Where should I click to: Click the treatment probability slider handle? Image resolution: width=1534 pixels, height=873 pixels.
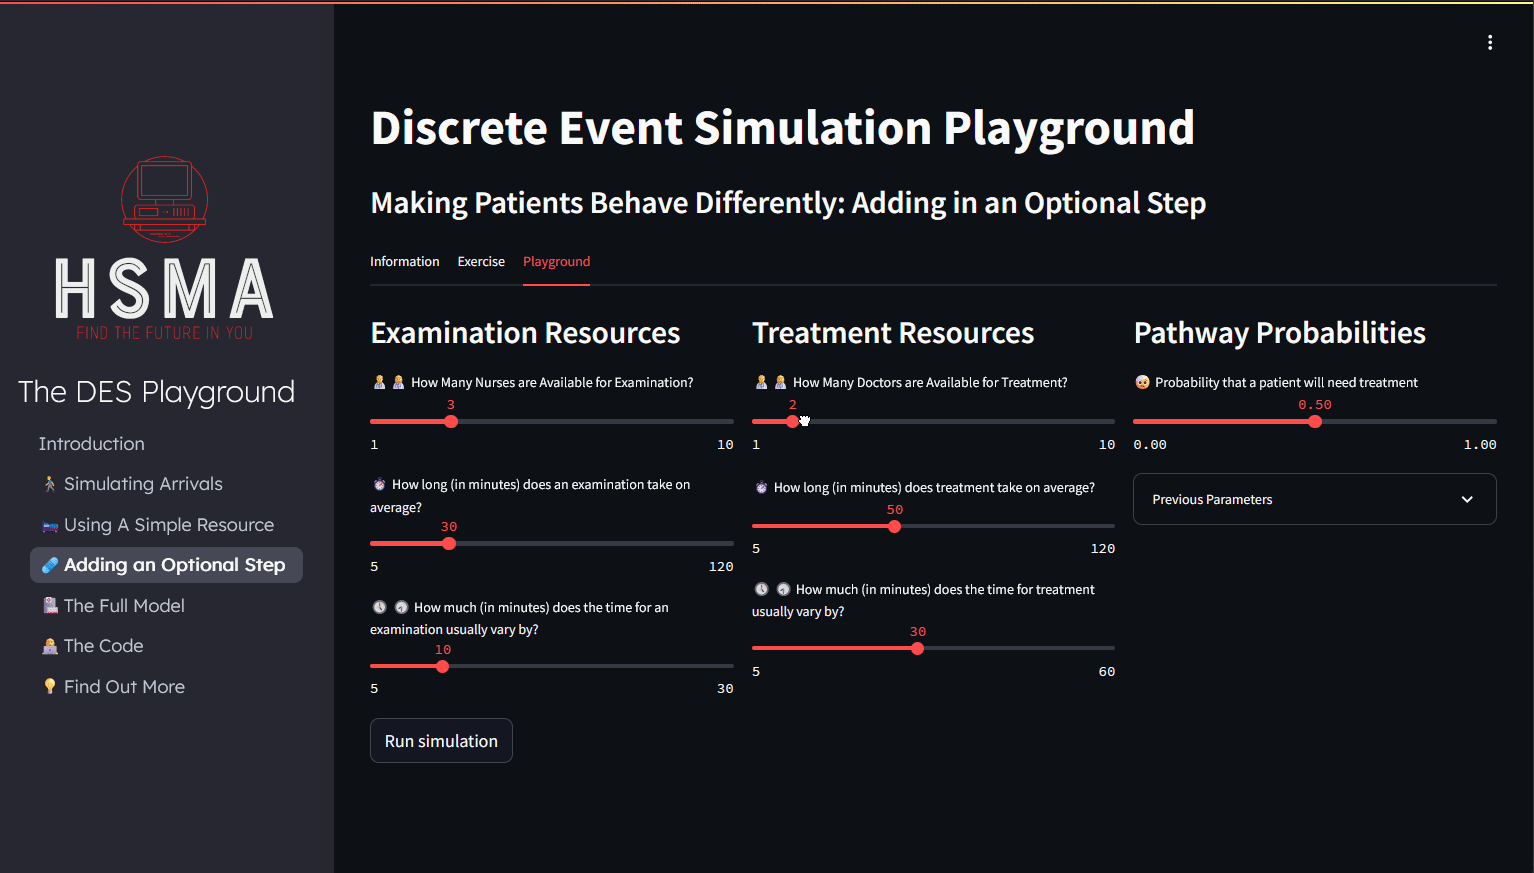click(x=1315, y=422)
